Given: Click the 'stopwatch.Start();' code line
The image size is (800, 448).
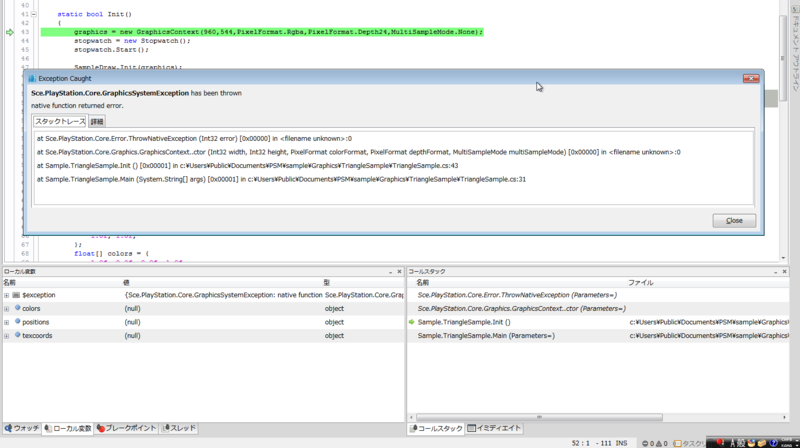Looking at the screenshot, I should coord(111,50).
